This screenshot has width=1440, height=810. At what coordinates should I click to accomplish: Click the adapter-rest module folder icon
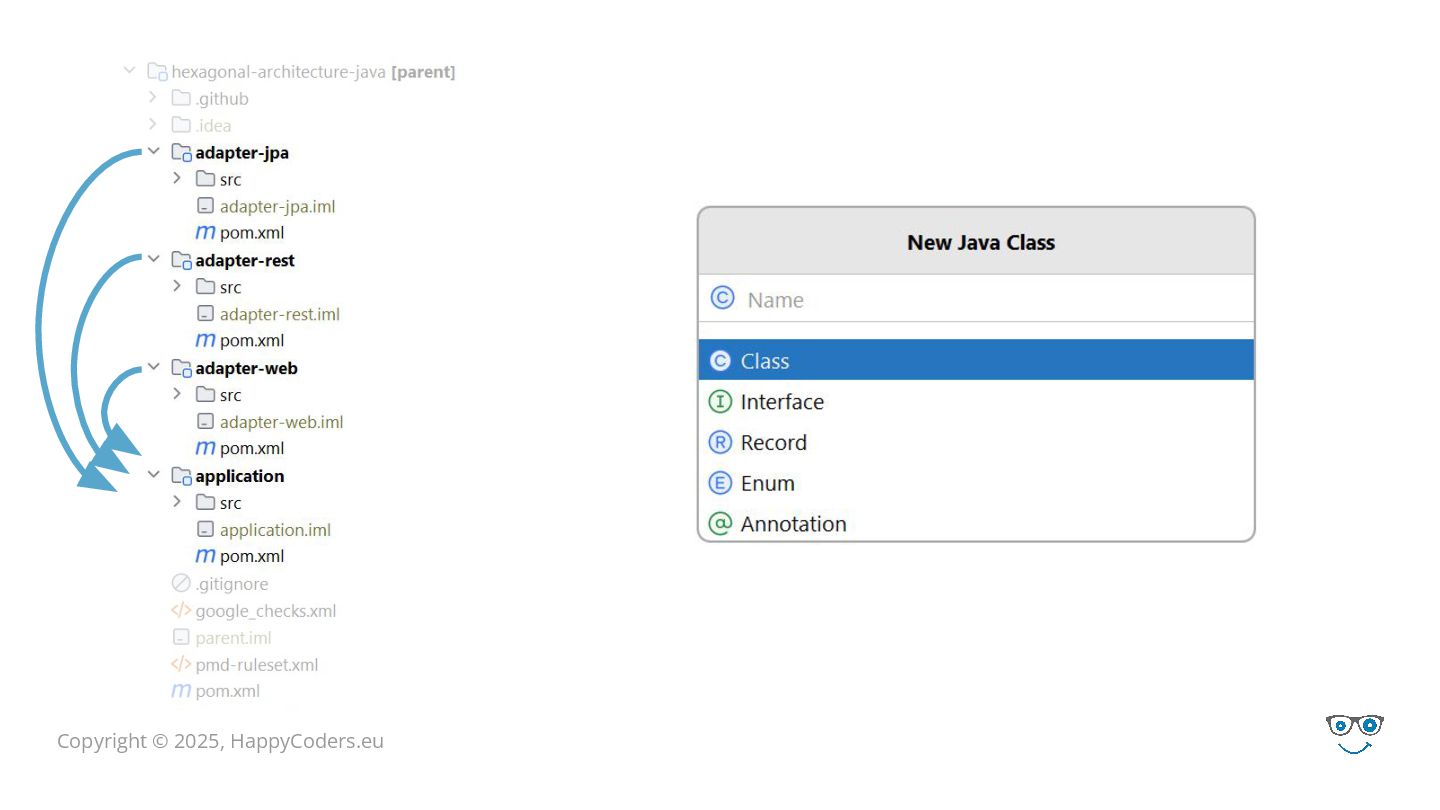tap(181, 261)
